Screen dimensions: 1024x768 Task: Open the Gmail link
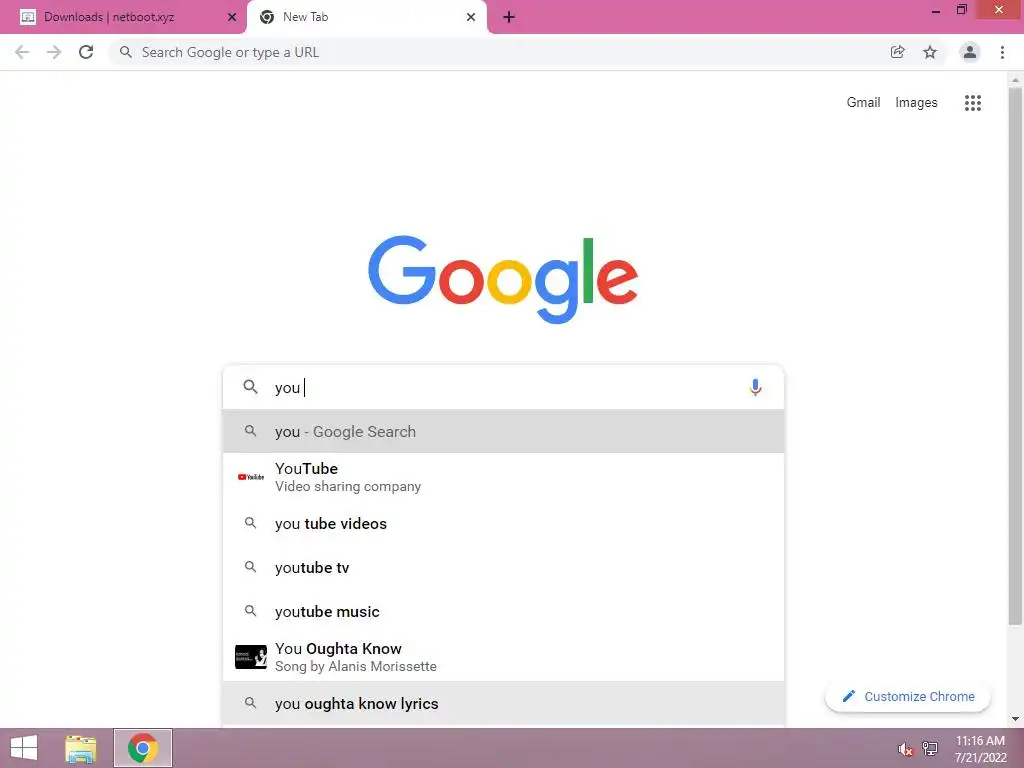coord(863,103)
